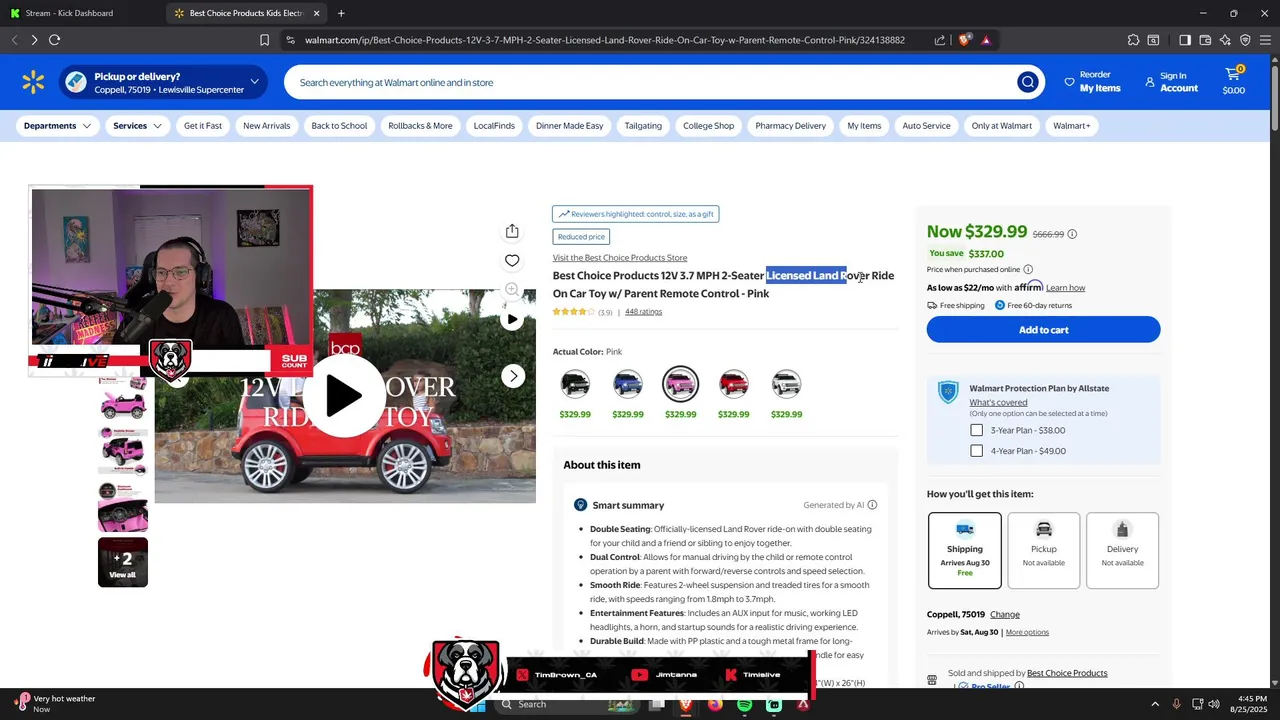Open Pharmacy Delivery nav item

pos(791,126)
